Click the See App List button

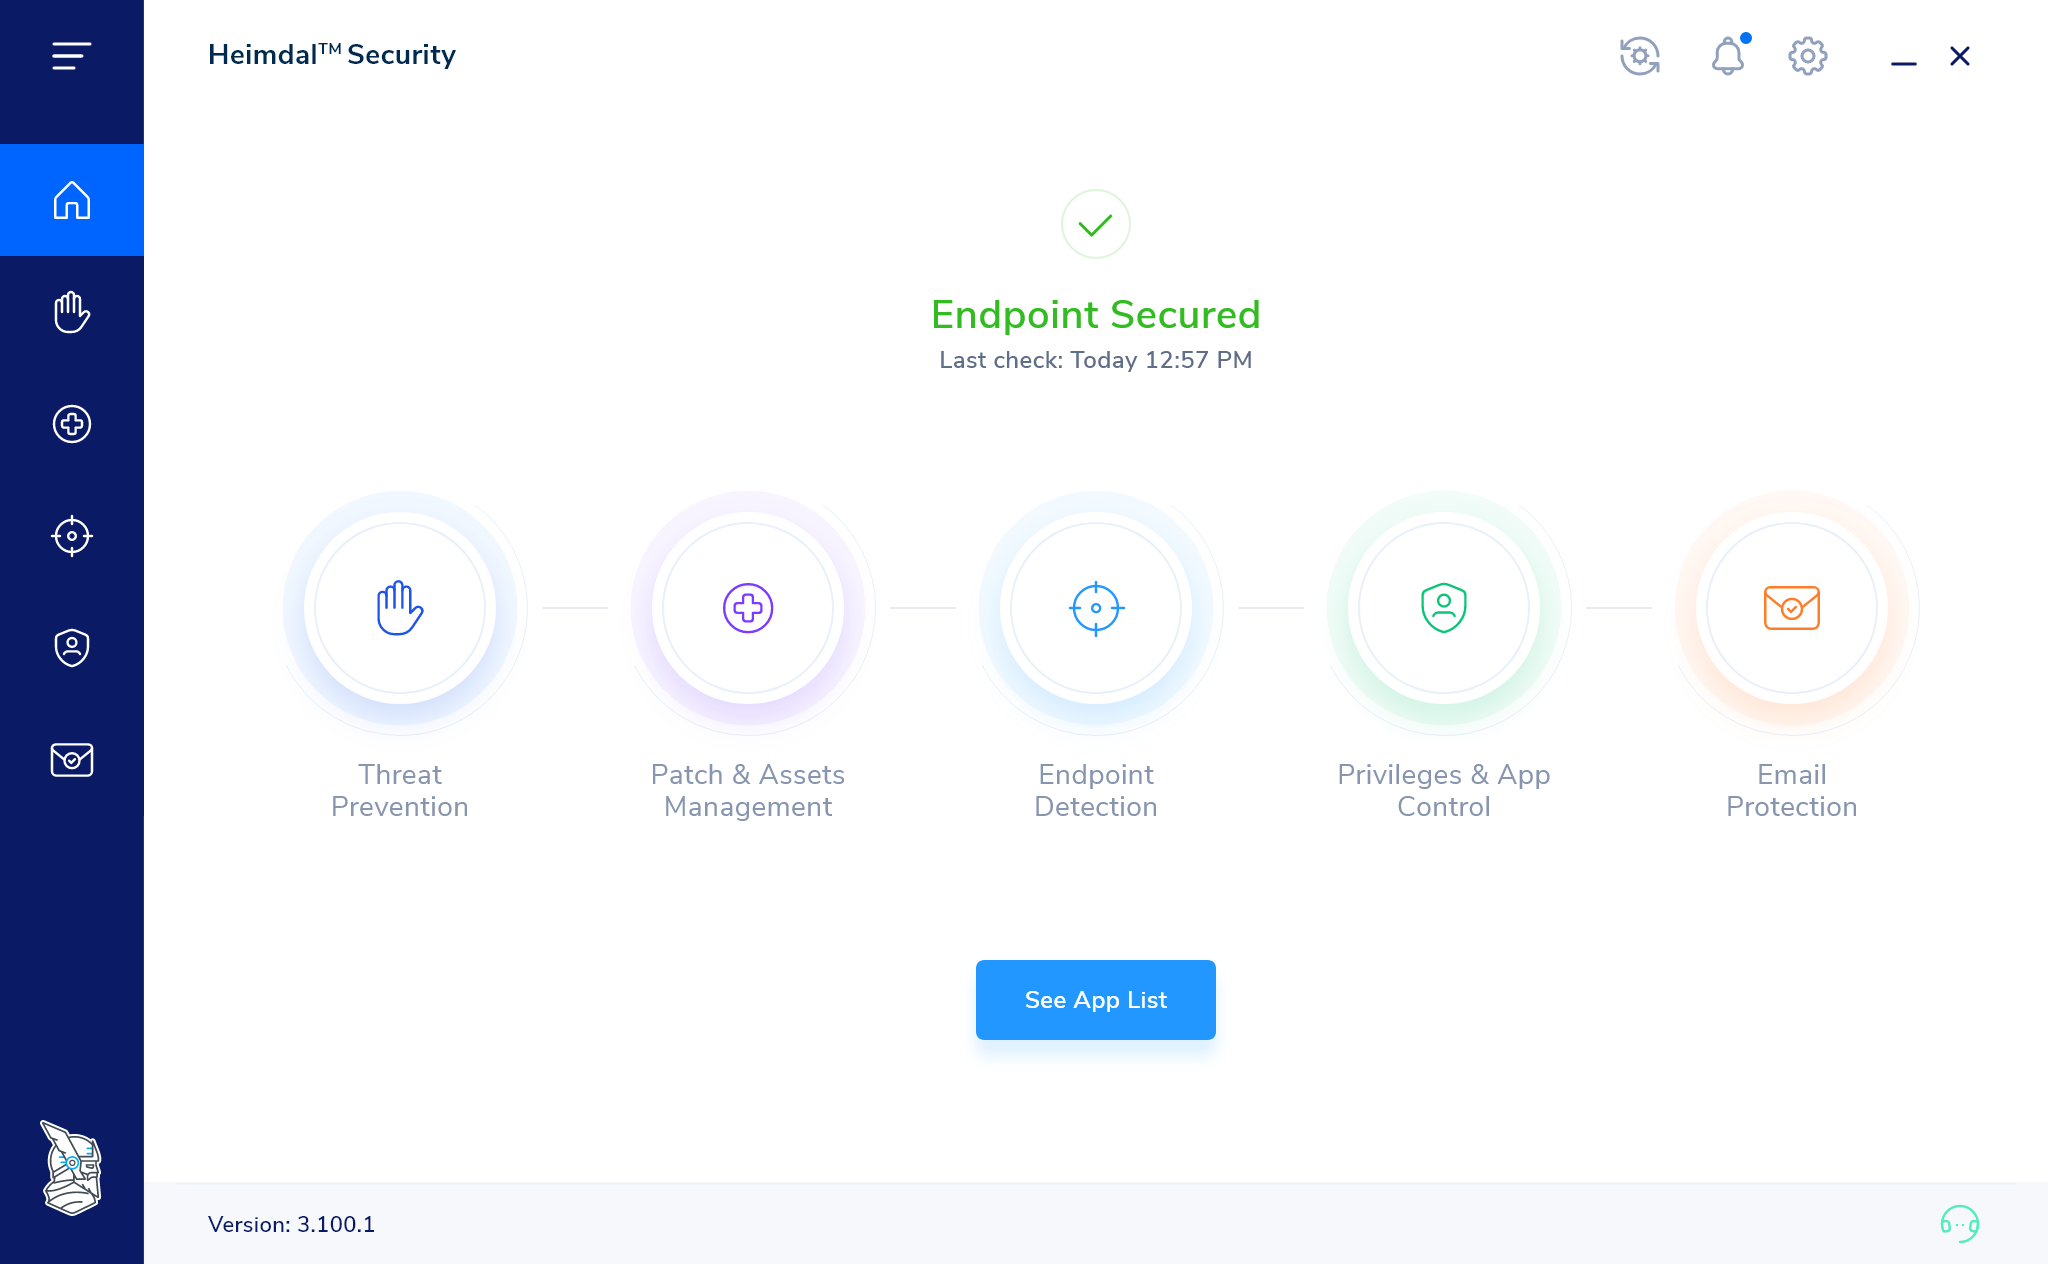[x=1095, y=999]
